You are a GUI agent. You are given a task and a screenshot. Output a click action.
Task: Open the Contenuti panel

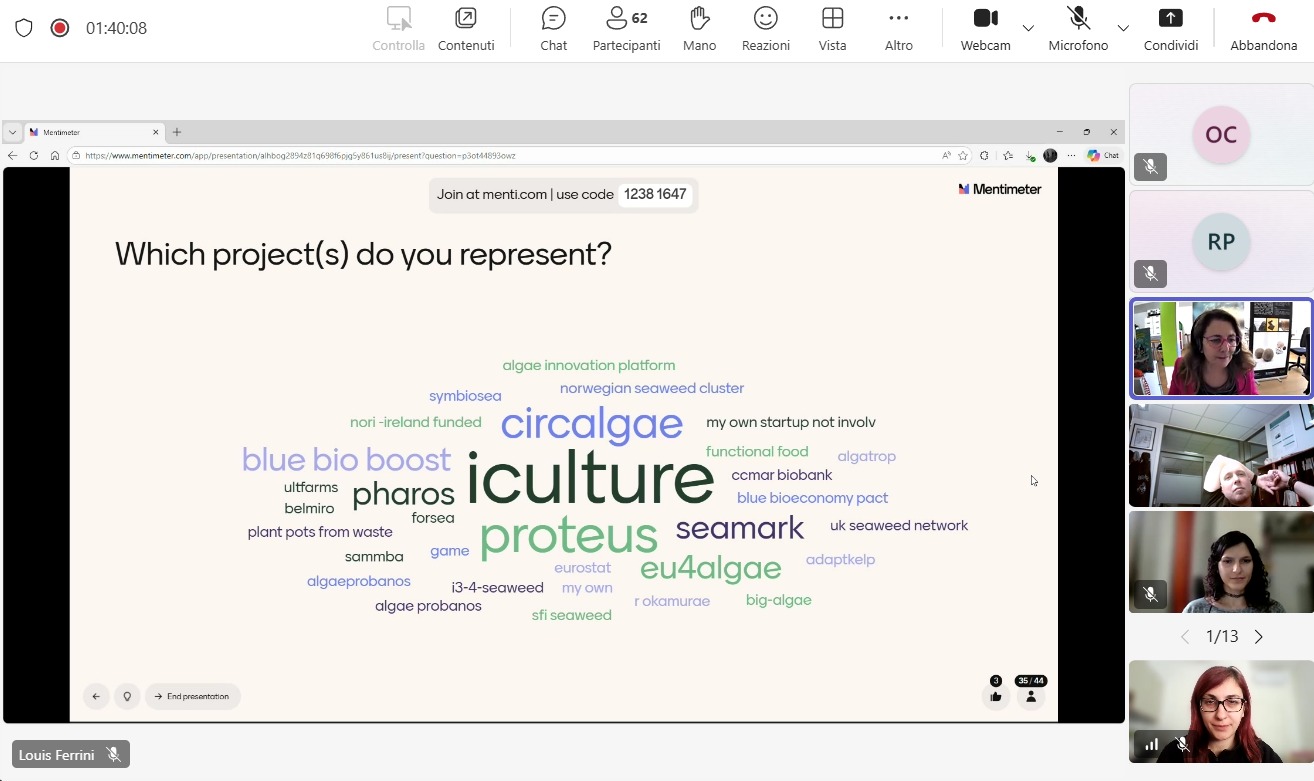coord(466,29)
